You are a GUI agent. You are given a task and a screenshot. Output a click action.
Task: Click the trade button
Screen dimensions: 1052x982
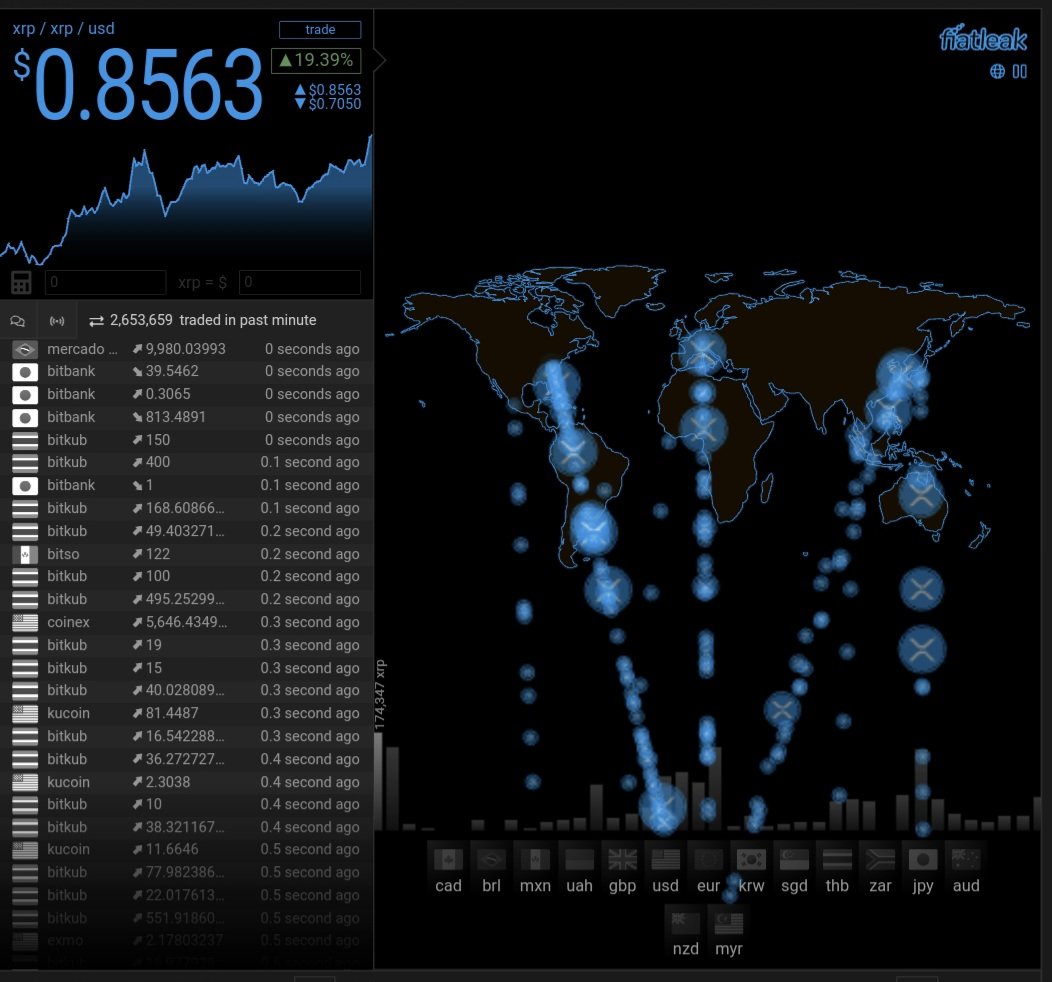coord(320,30)
